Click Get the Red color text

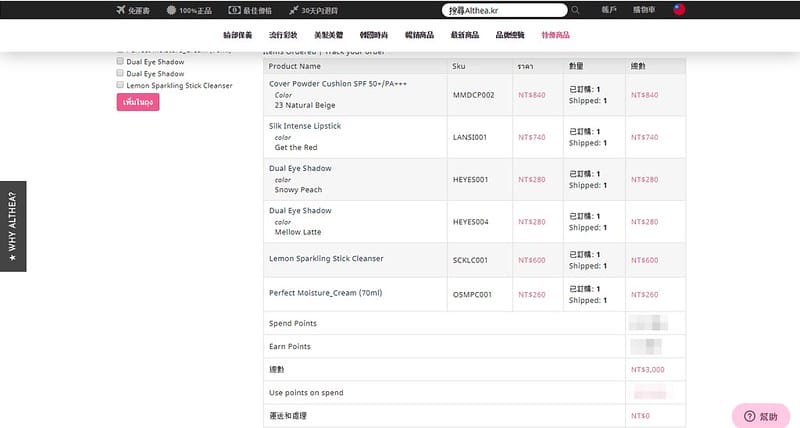[x=296, y=147]
